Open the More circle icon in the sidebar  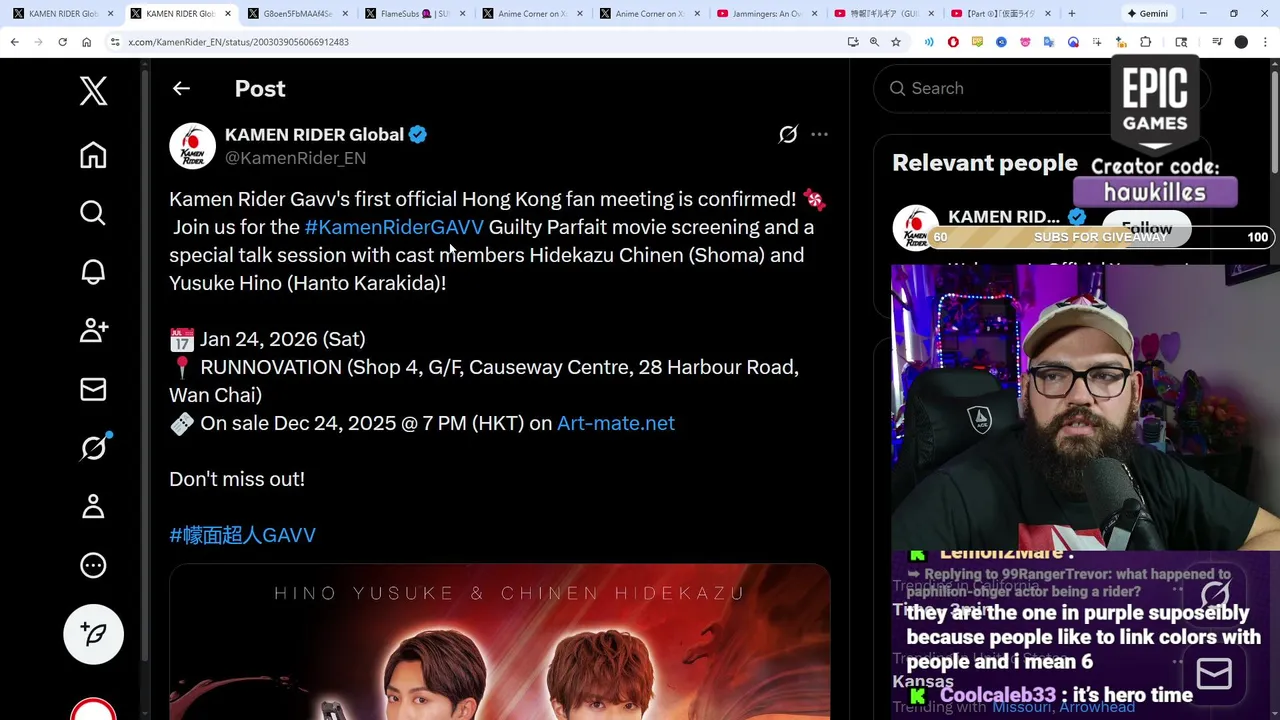tap(93, 565)
